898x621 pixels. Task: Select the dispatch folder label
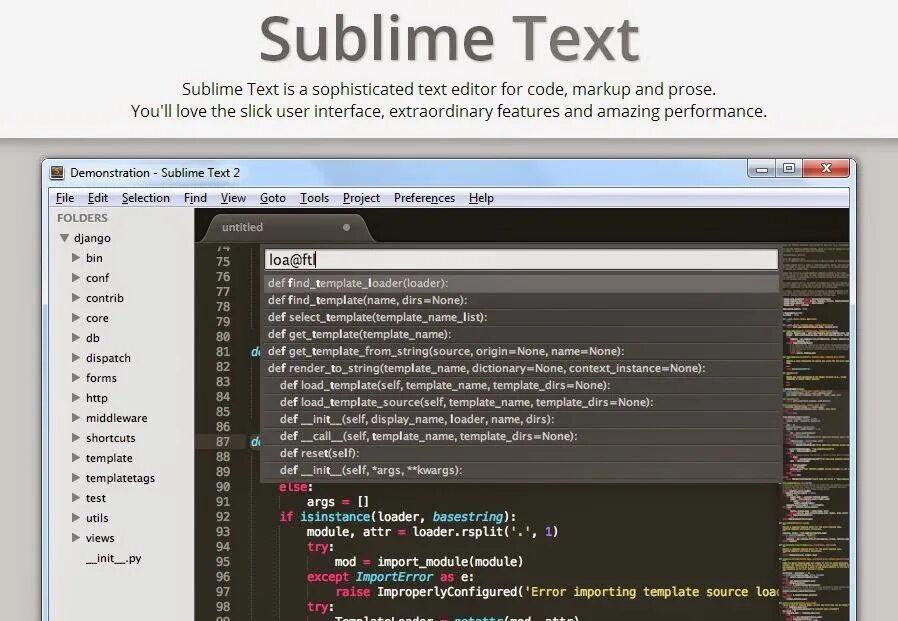[108, 358]
